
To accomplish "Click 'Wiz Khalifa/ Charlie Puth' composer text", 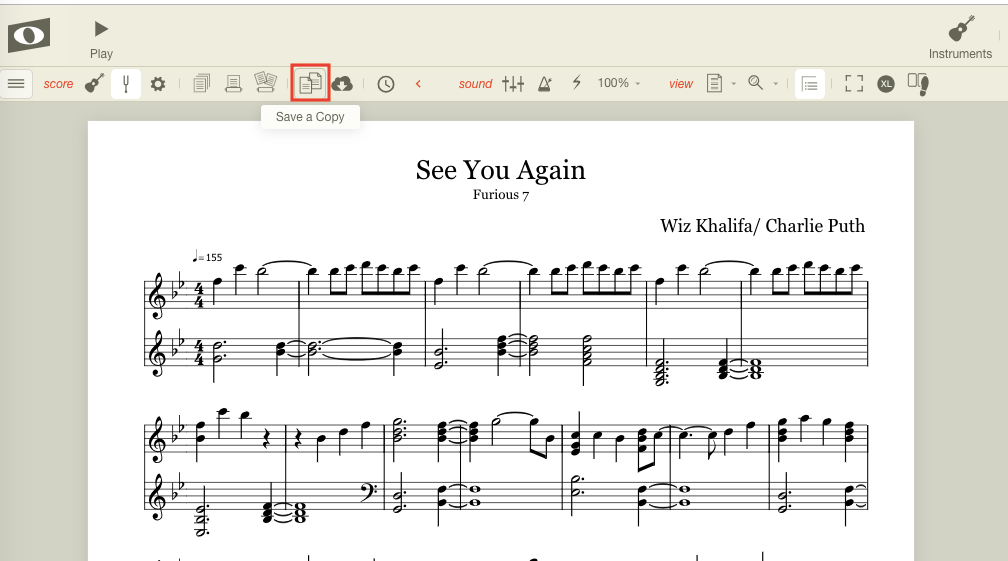I will [762, 226].
